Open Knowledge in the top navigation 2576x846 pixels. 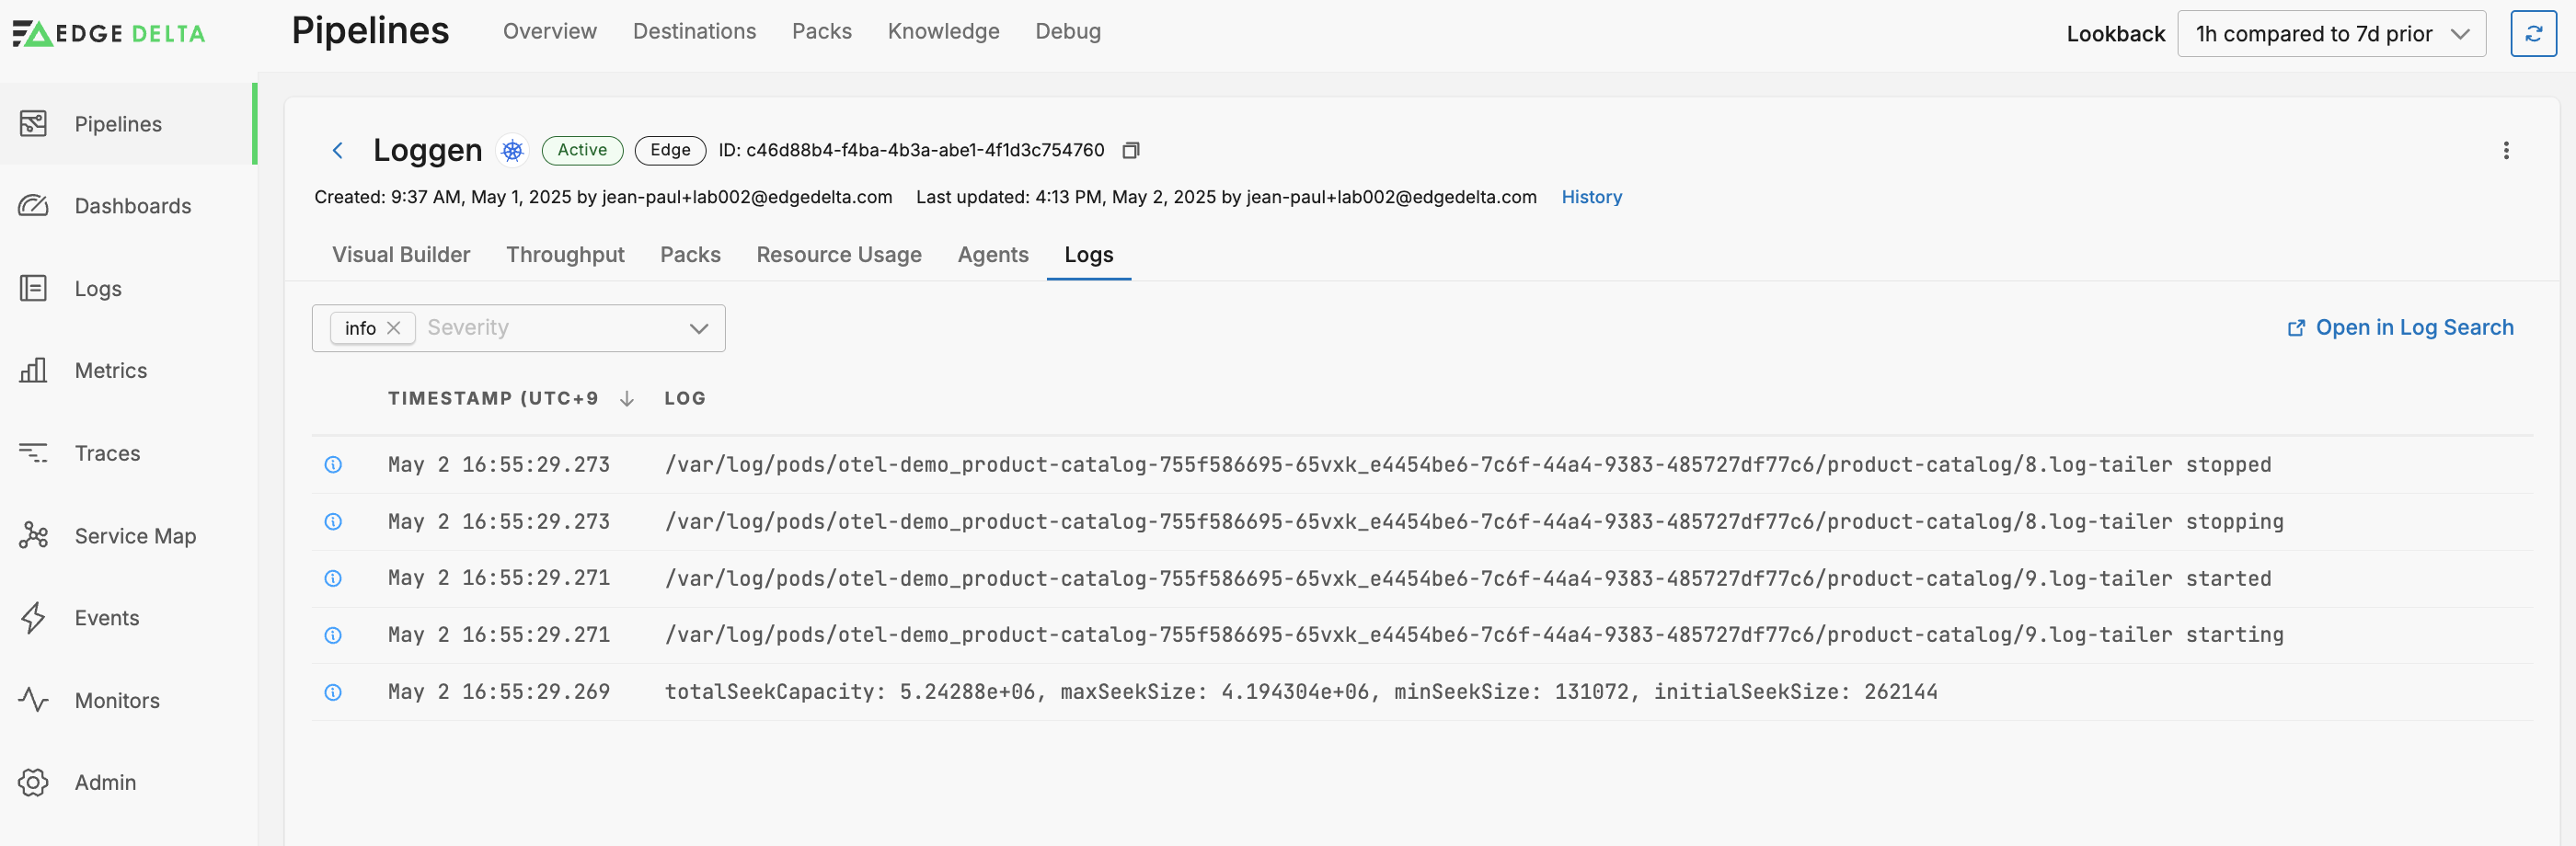click(x=943, y=31)
